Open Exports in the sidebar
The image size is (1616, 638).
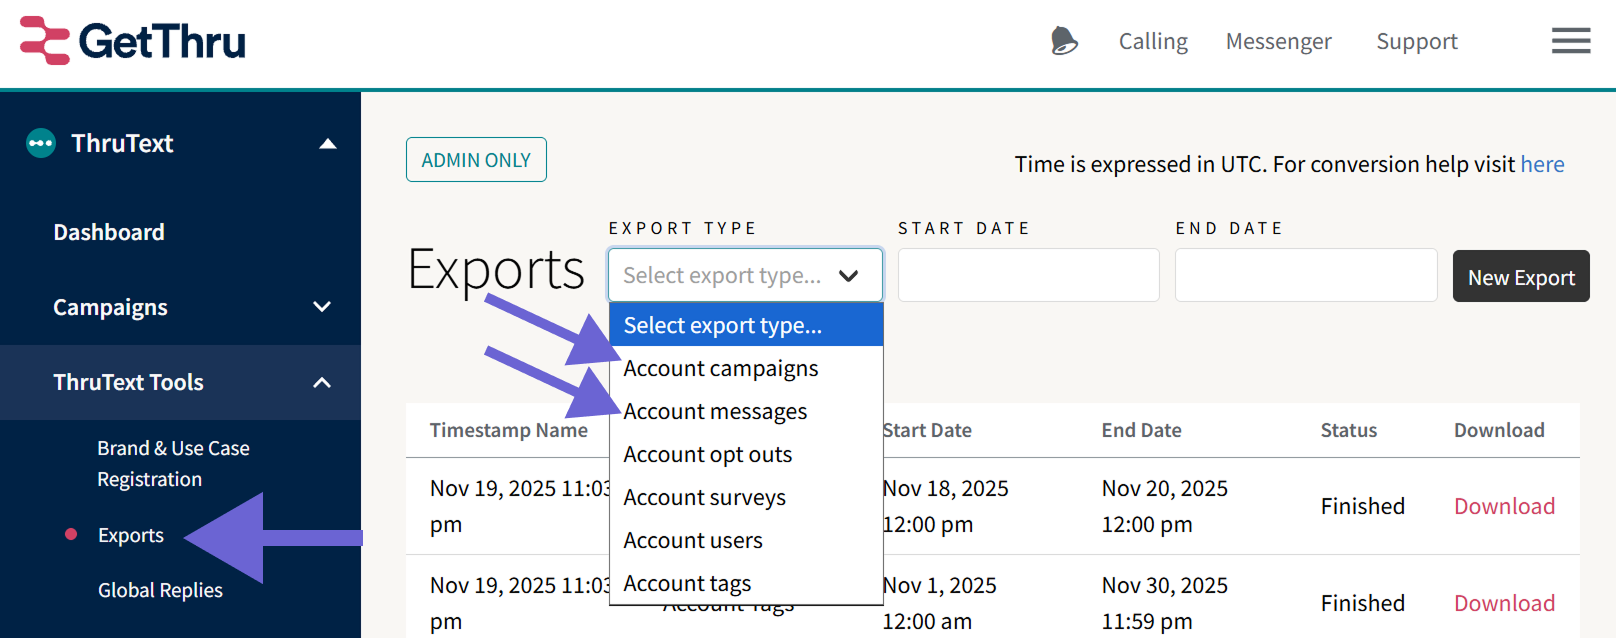click(x=131, y=535)
